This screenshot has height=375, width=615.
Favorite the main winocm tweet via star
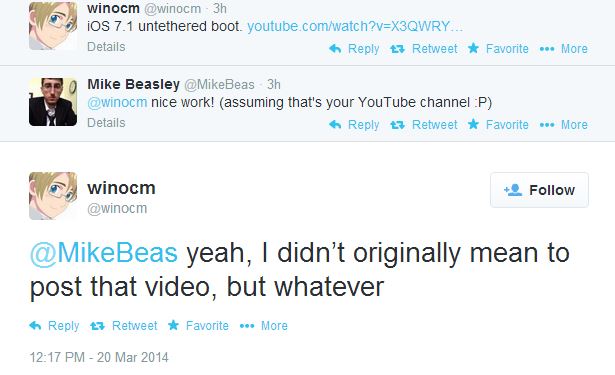pos(173,325)
